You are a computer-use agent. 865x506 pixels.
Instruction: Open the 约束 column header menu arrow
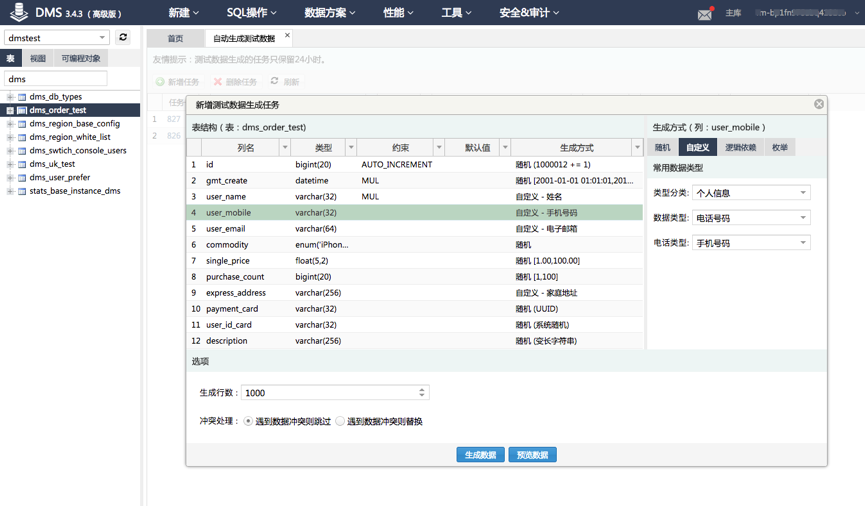coord(439,147)
